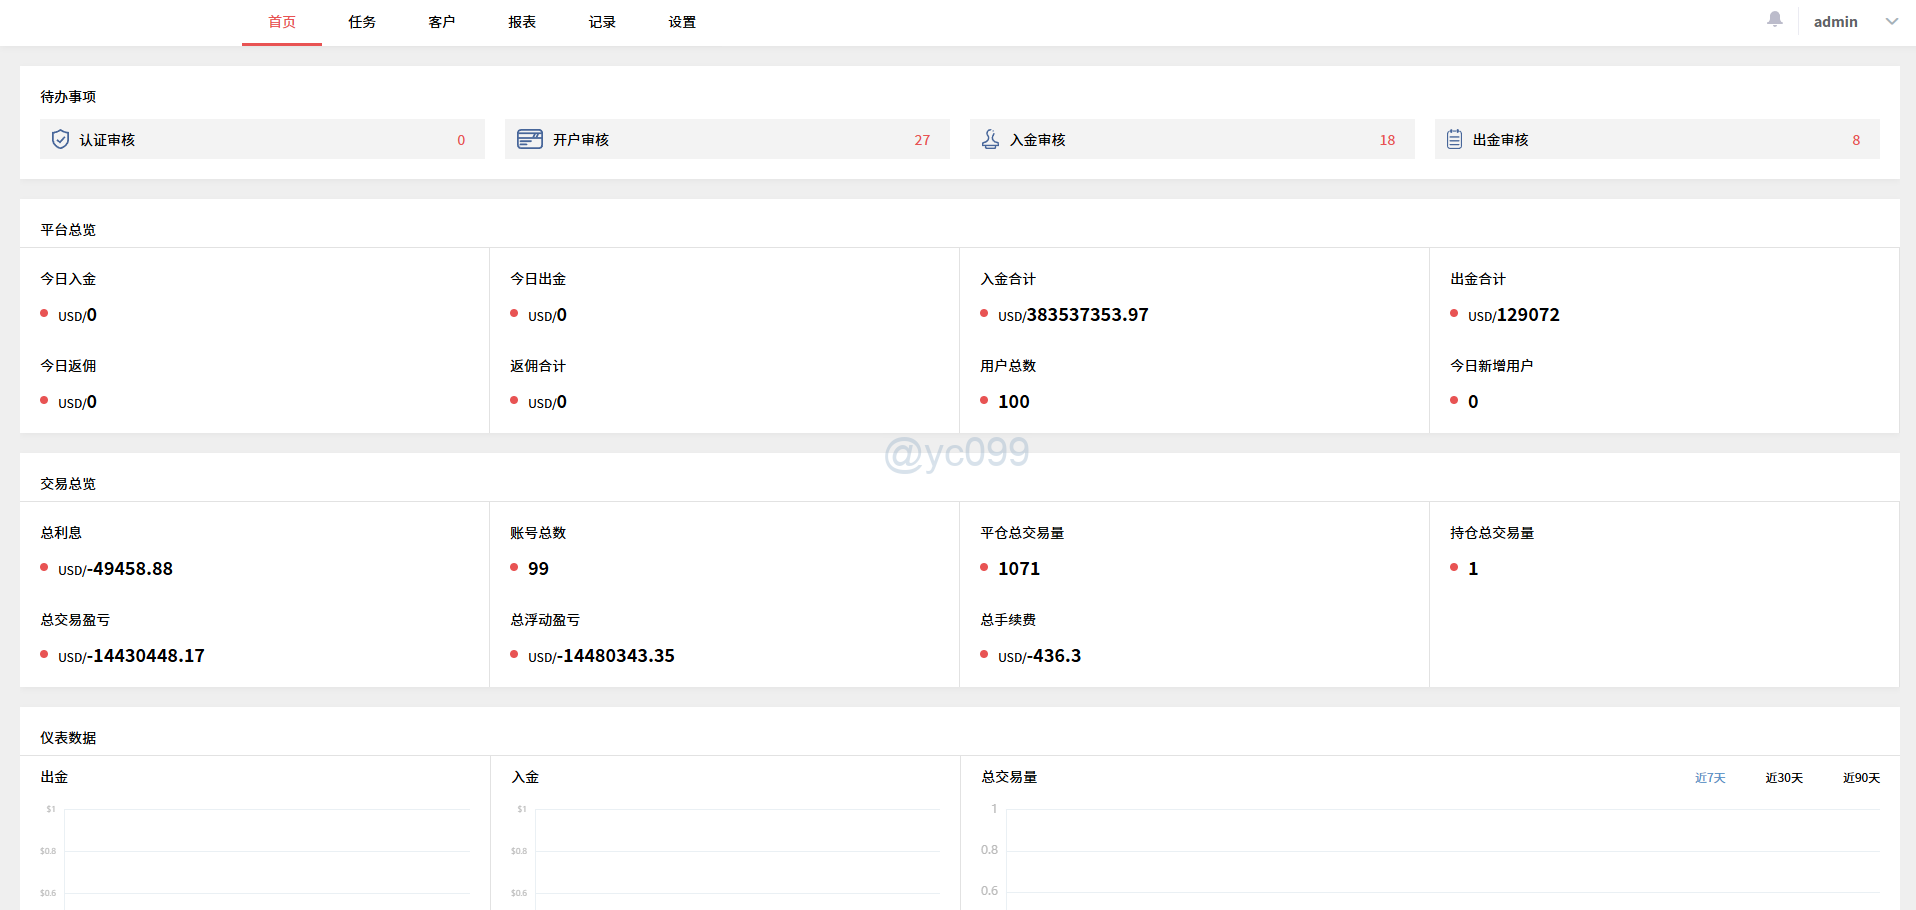1916x910 pixels.
Task: Open the 记录 page
Action: pyautogui.click(x=601, y=21)
